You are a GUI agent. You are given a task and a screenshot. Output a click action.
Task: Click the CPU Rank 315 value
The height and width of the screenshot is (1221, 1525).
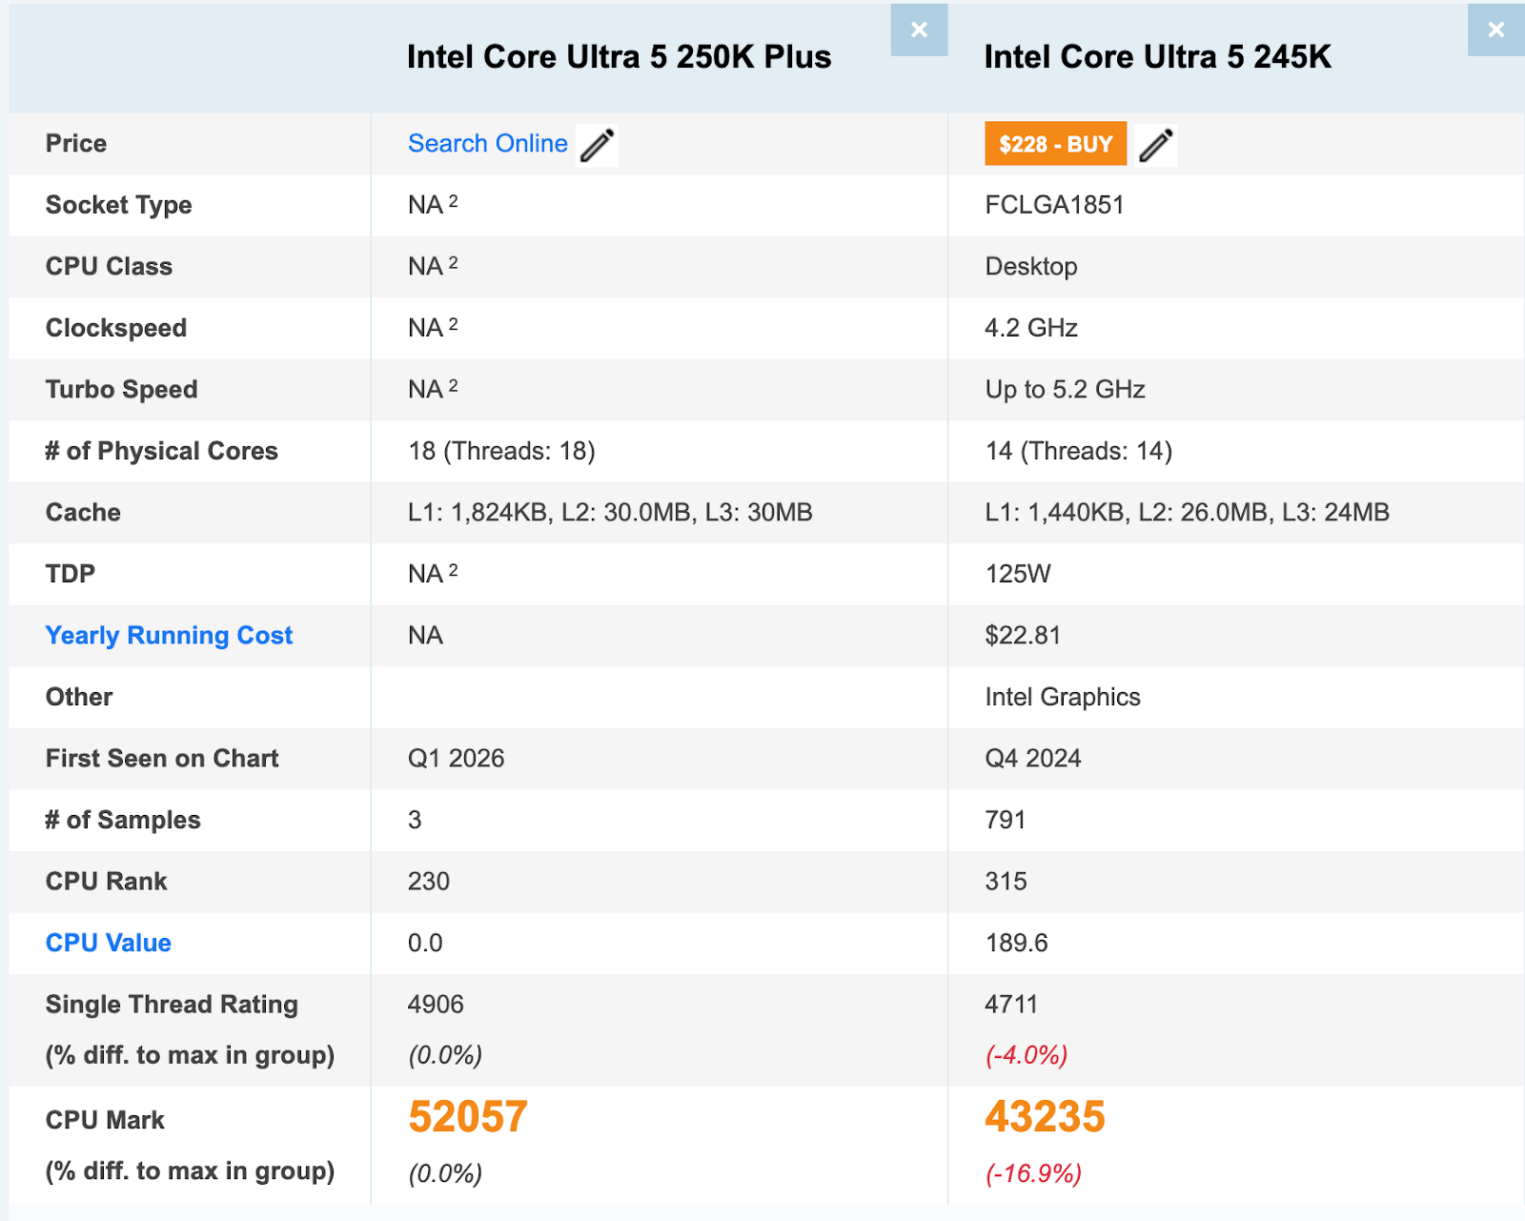click(1005, 881)
